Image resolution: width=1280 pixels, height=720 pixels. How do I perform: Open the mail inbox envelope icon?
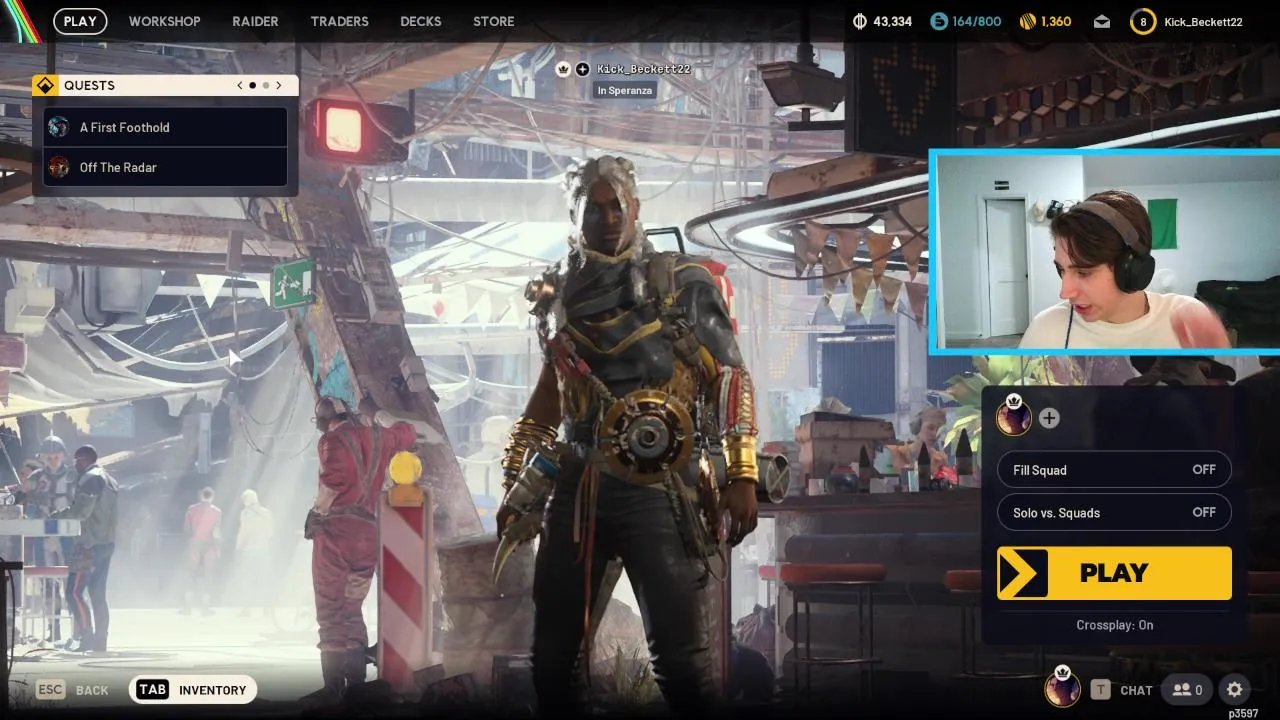[x=1101, y=21]
